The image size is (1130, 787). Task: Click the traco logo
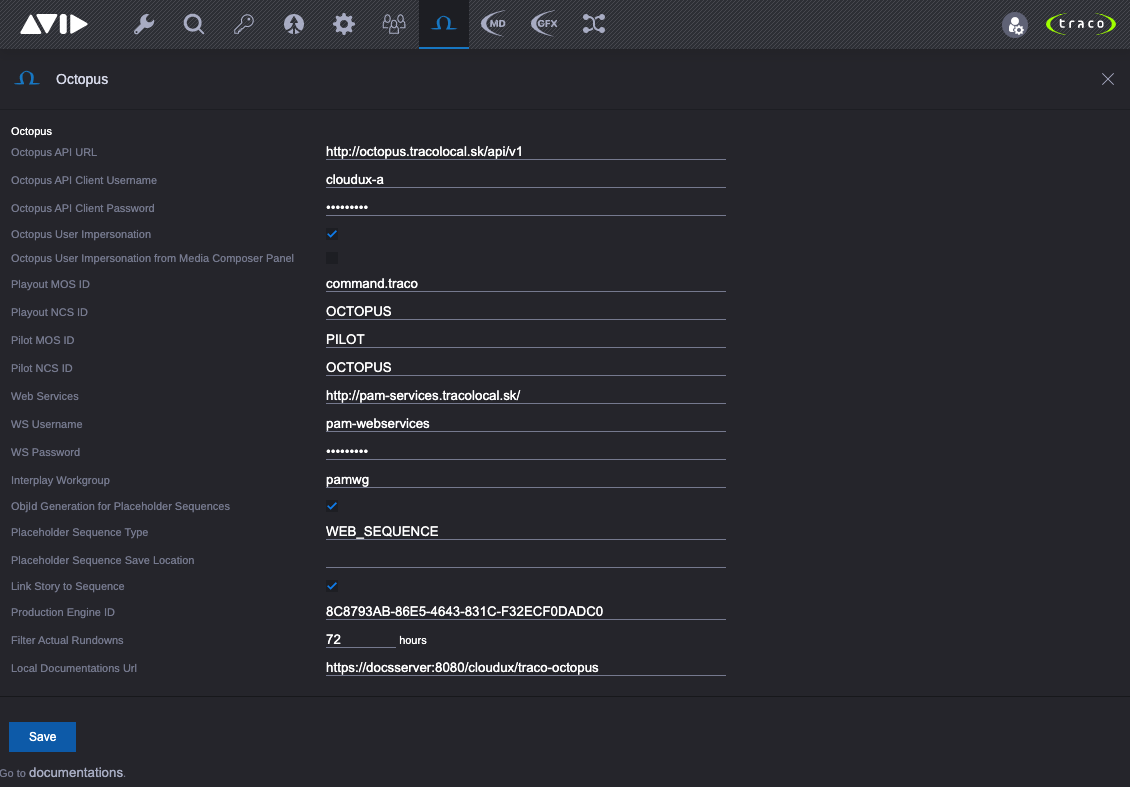tap(1080, 25)
